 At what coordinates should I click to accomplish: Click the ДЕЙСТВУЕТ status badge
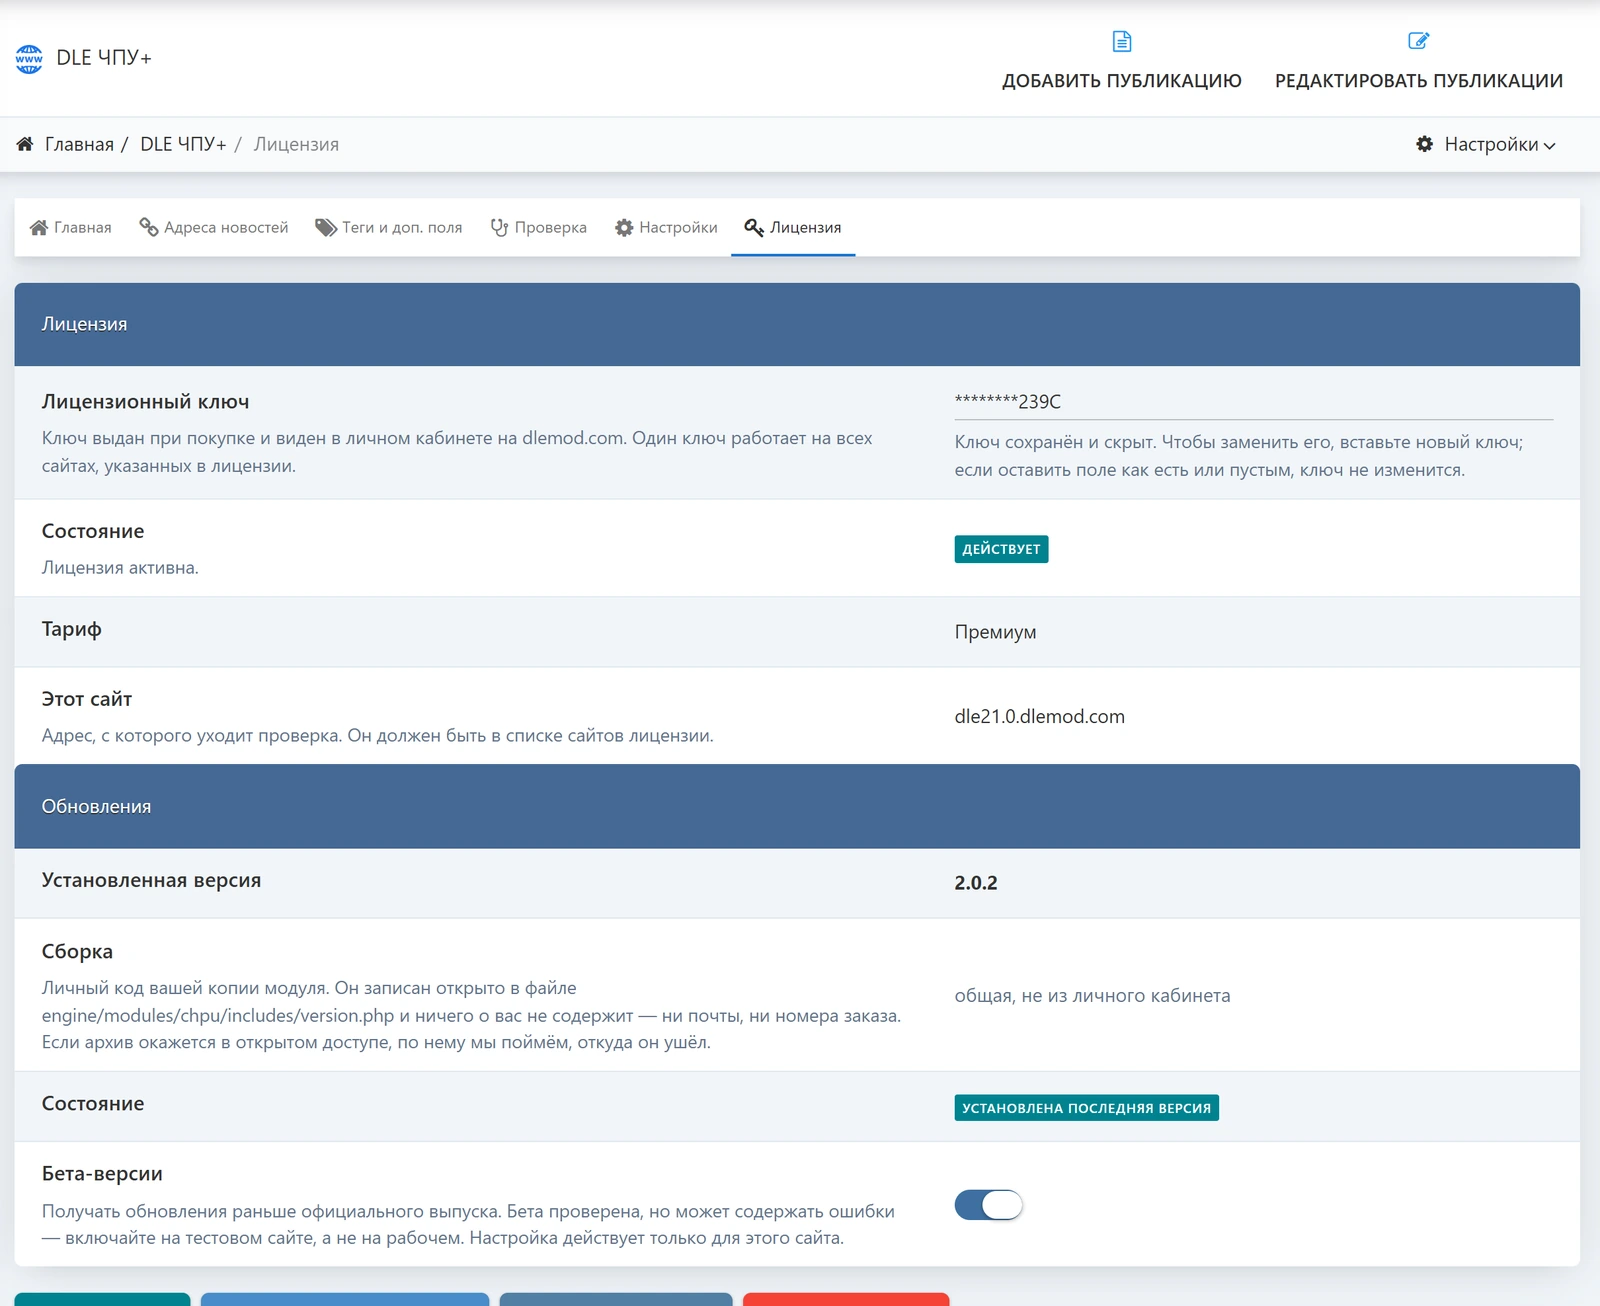click(x=1001, y=549)
